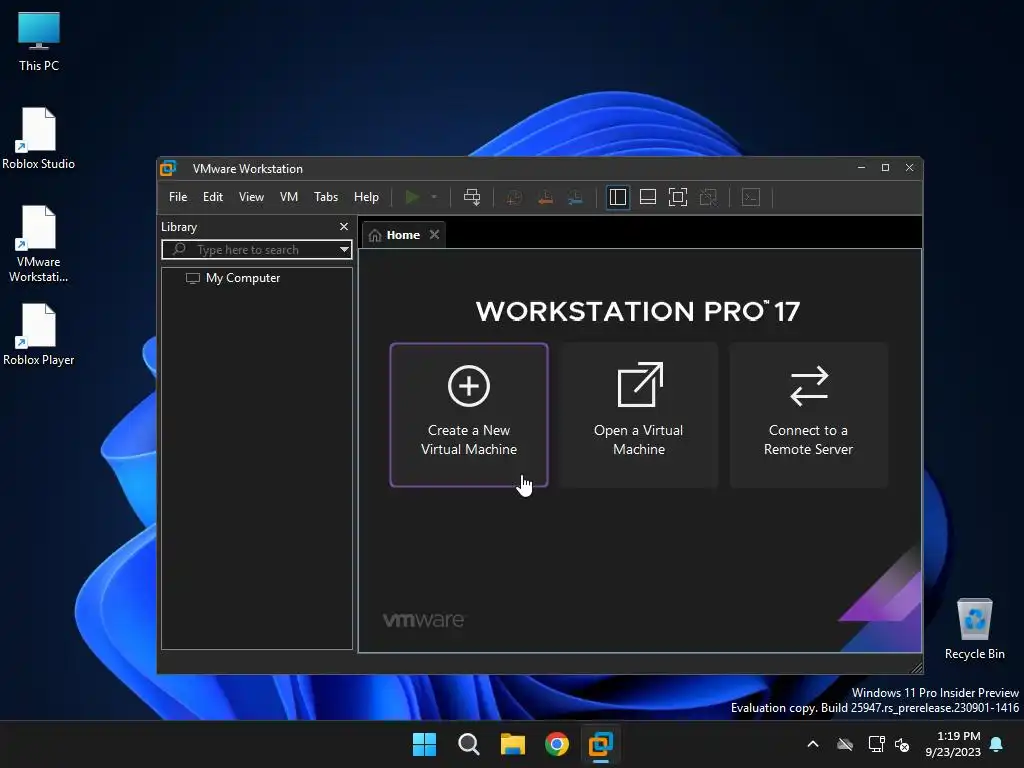The width and height of the screenshot is (1024, 768).
Task: Open the clock and date panel
Action: click(953, 744)
